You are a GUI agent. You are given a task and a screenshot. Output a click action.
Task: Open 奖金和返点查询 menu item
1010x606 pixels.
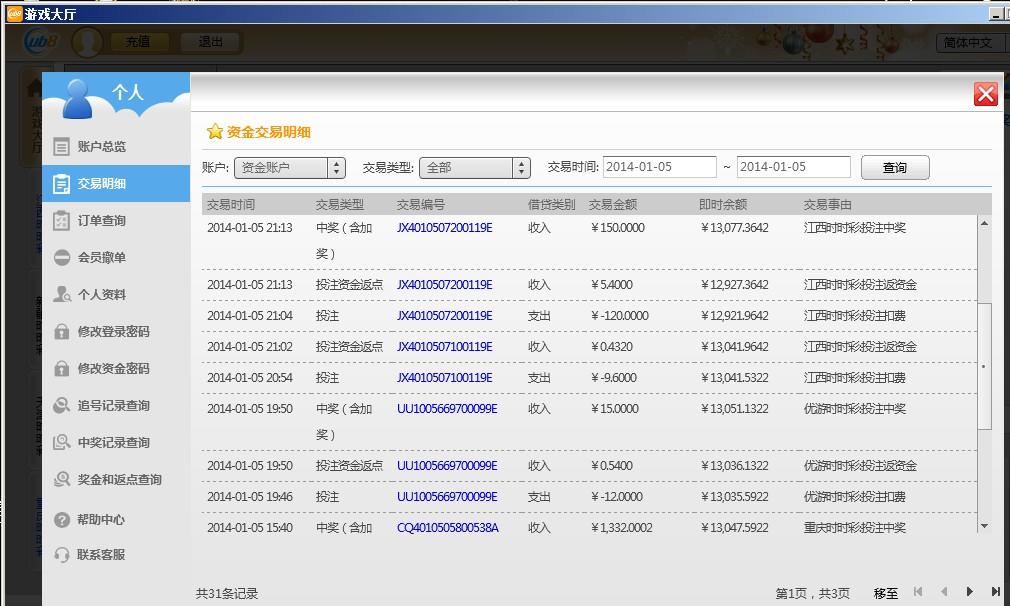[119, 480]
